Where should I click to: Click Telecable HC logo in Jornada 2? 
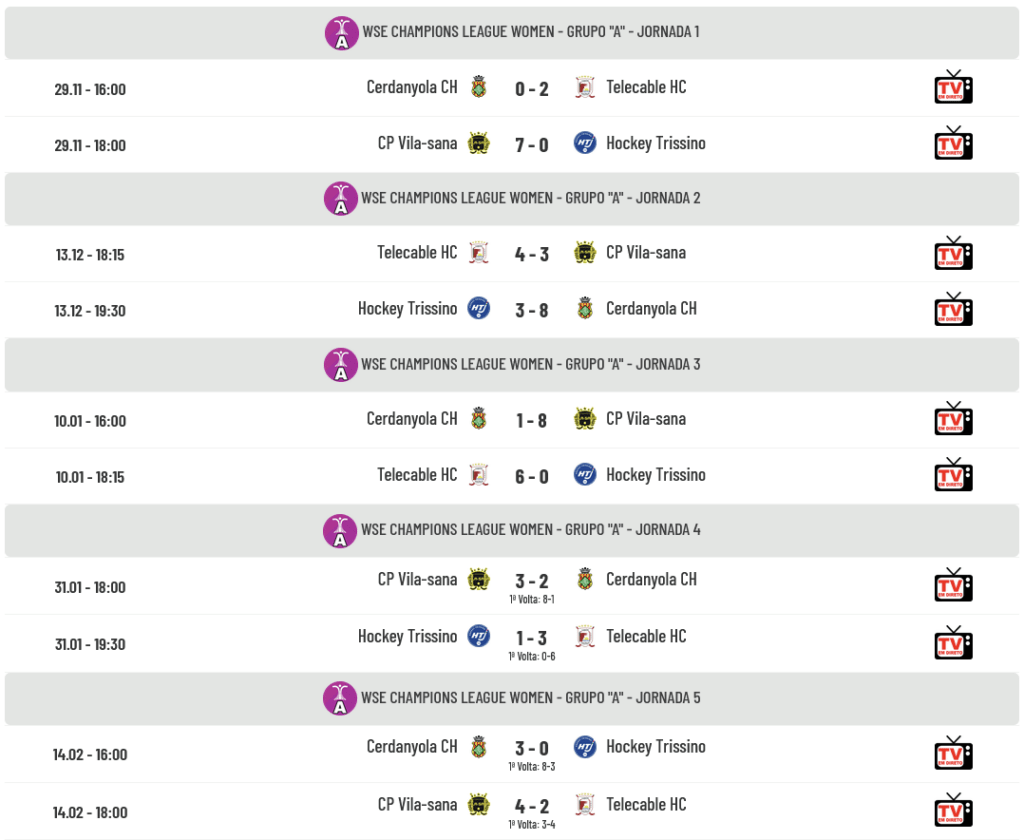(x=478, y=253)
